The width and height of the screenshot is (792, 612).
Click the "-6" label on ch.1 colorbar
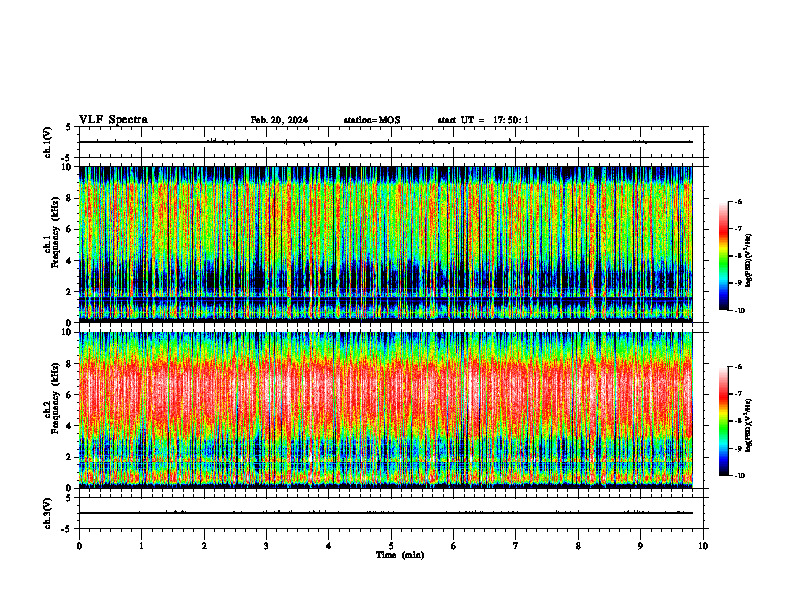(x=738, y=201)
